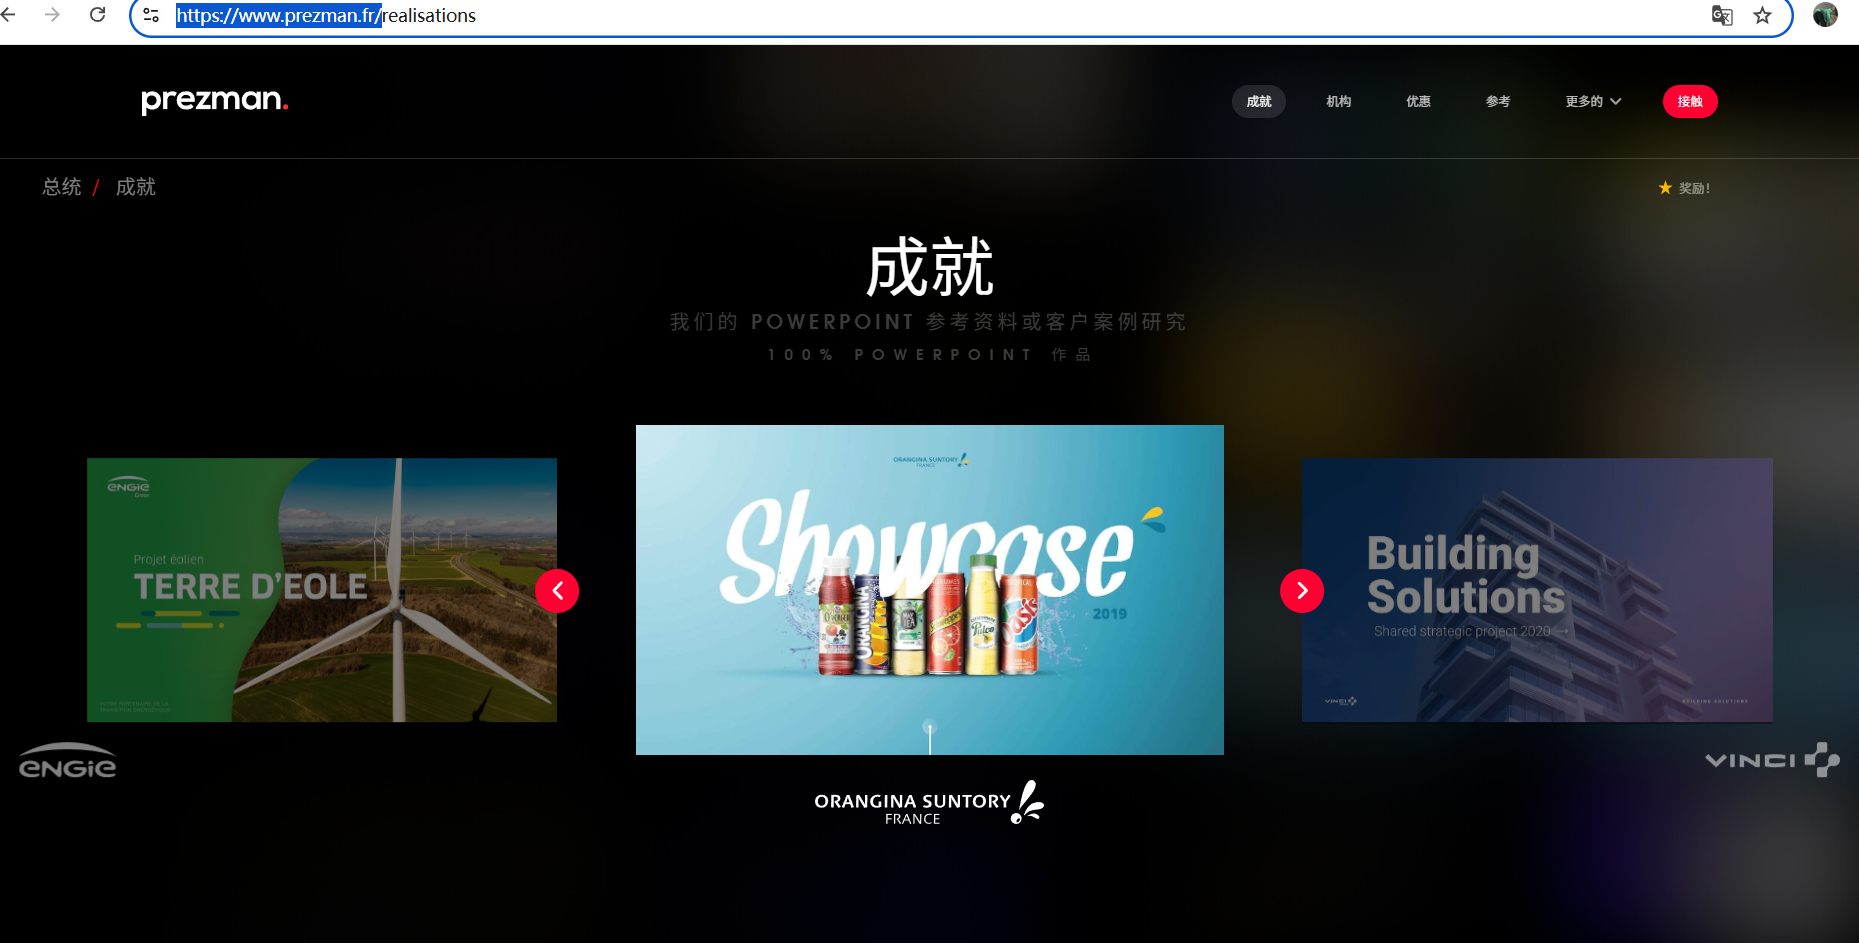Click the gold star awards icon
The height and width of the screenshot is (943, 1859).
point(1665,188)
